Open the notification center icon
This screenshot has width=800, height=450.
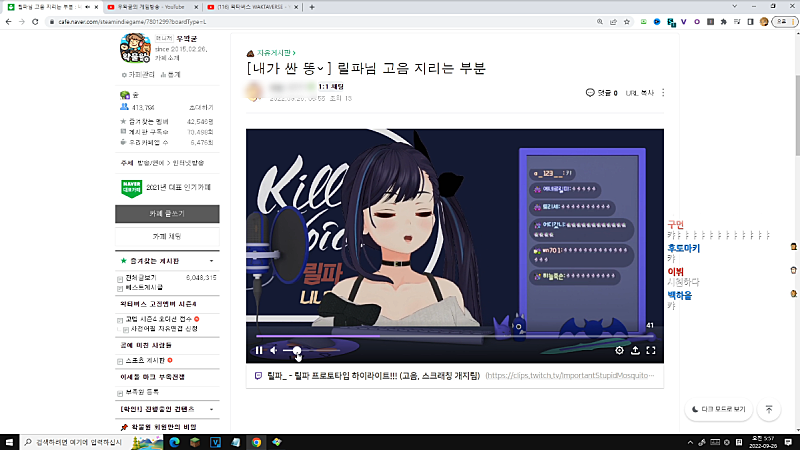(x=788, y=442)
